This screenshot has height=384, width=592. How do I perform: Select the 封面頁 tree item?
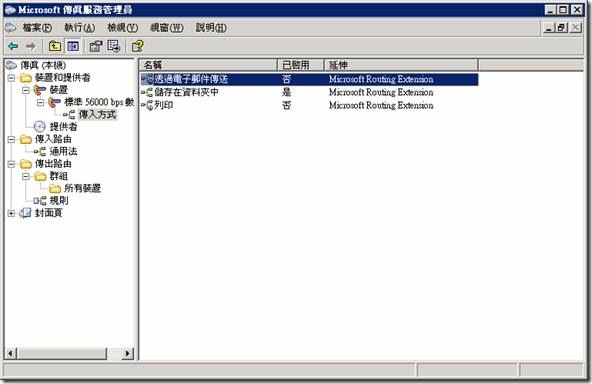(48, 213)
